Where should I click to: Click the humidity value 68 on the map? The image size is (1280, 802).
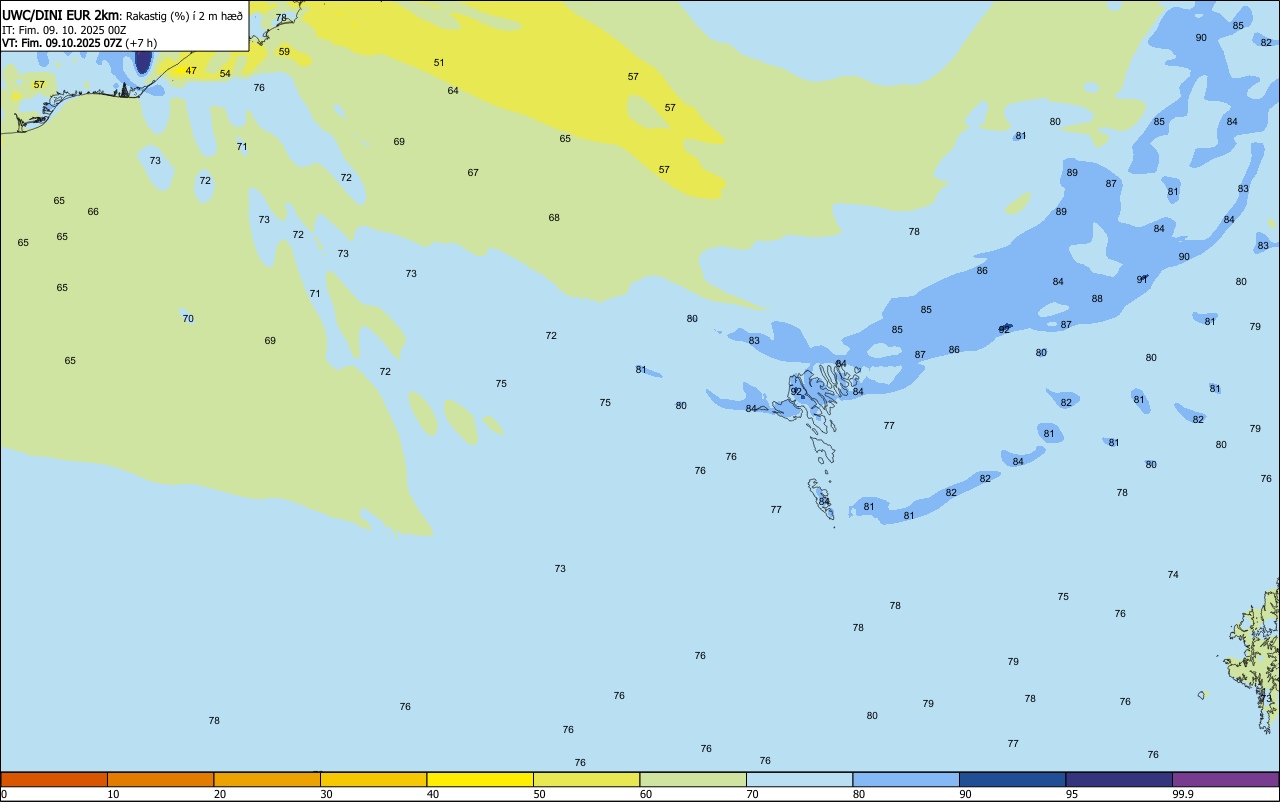pyautogui.click(x=554, y=218)
